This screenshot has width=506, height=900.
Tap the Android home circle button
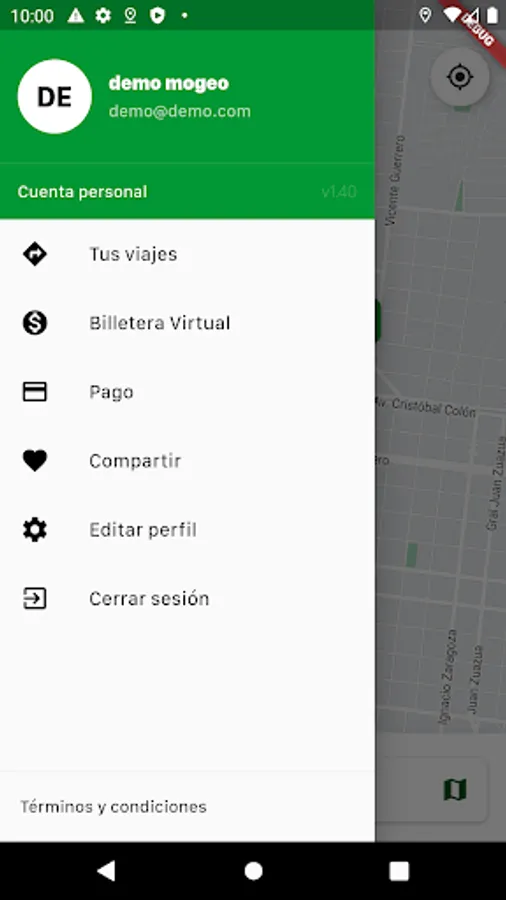(x=253, y=871)
